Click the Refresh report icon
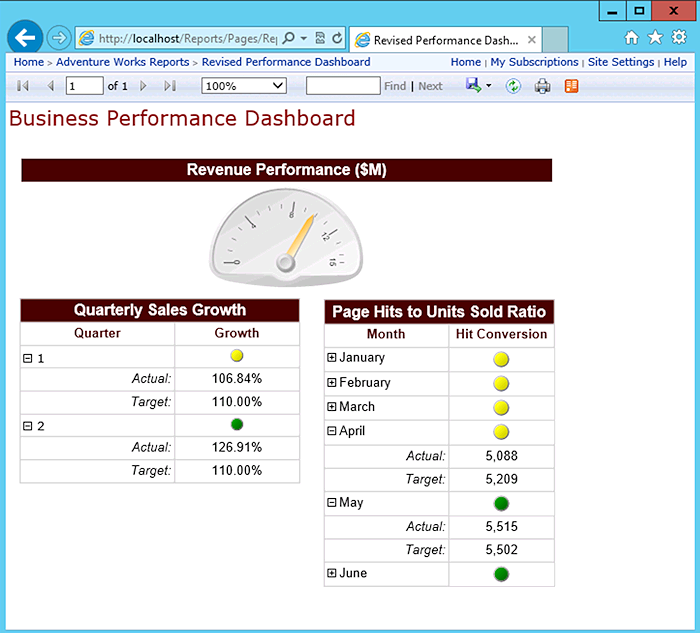Viewport: 700px width, 633px height. (x=513, y=86)
